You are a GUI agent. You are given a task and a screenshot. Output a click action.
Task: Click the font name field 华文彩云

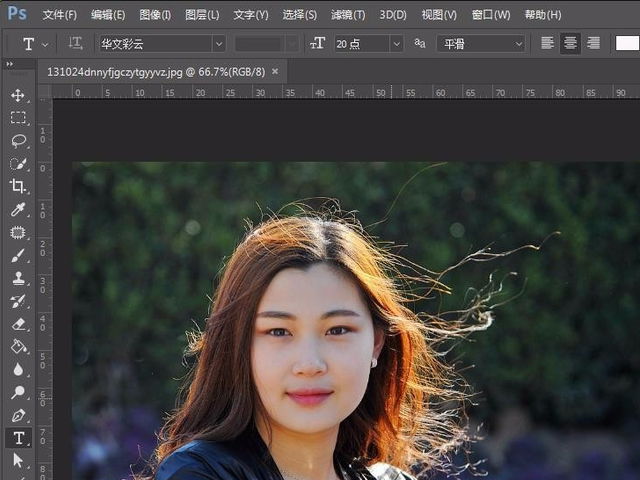coord(156,44)
